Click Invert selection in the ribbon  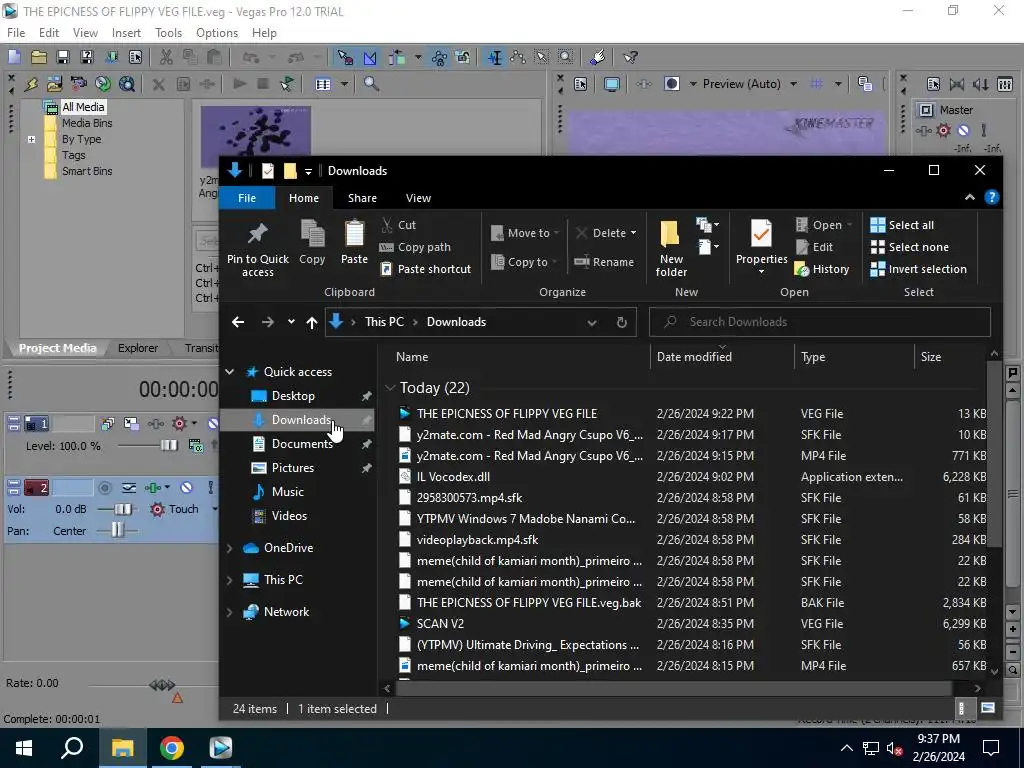click(x=918, y=269)
